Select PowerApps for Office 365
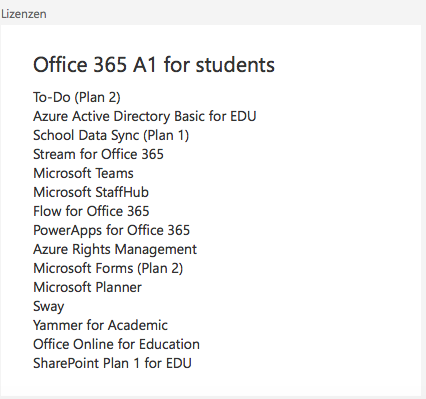426x399 pixels. [111, 231]
